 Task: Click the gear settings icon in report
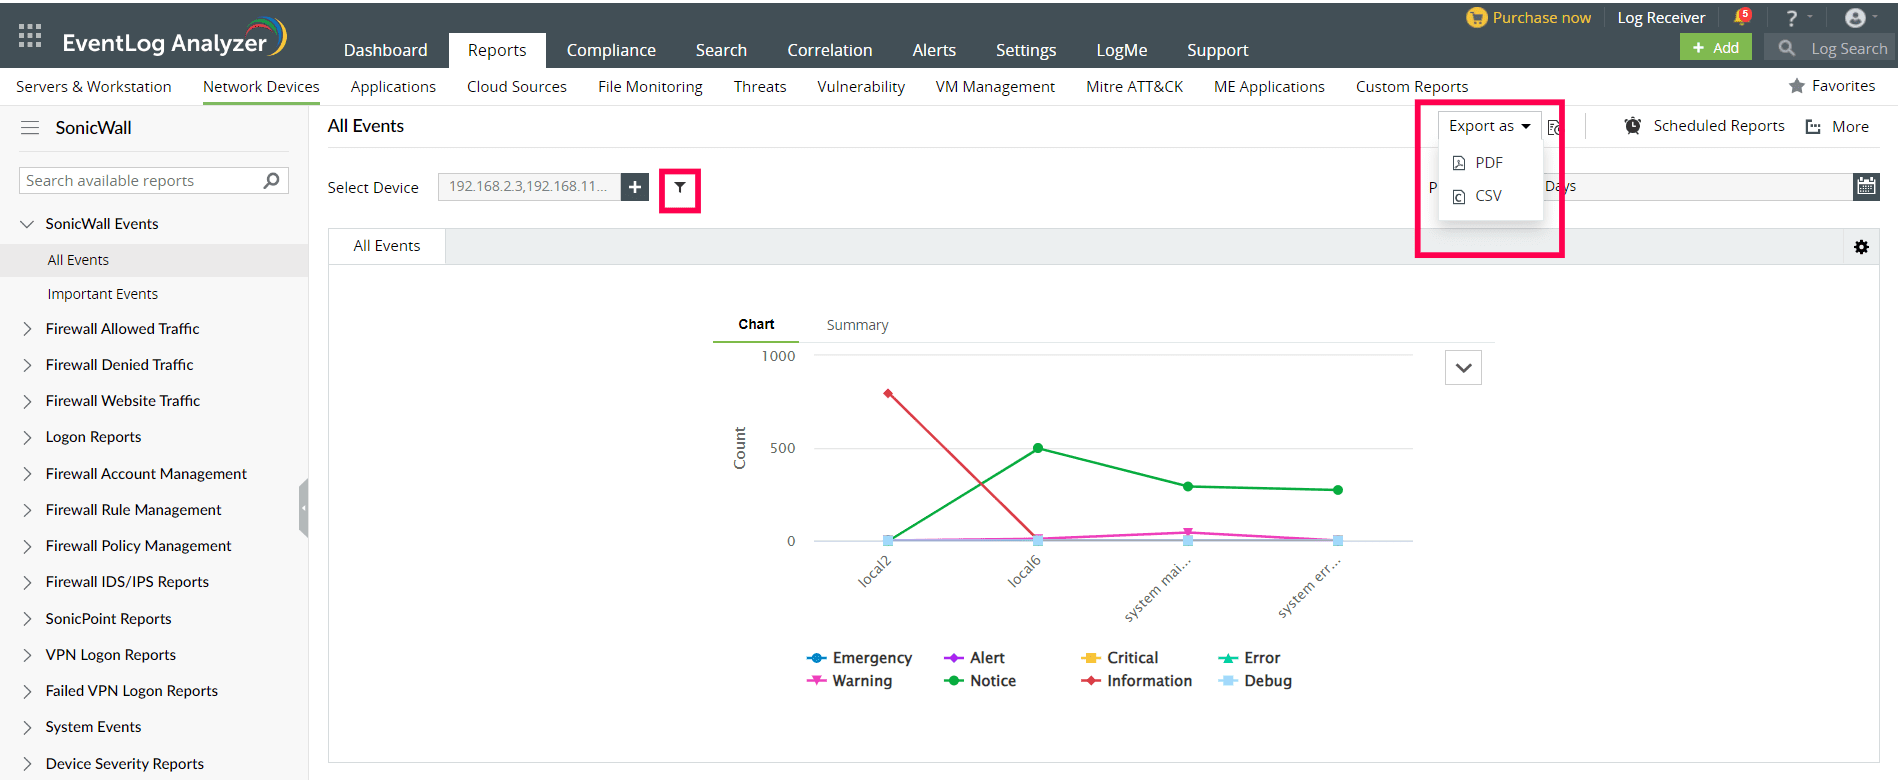(x=1861, y=247)
